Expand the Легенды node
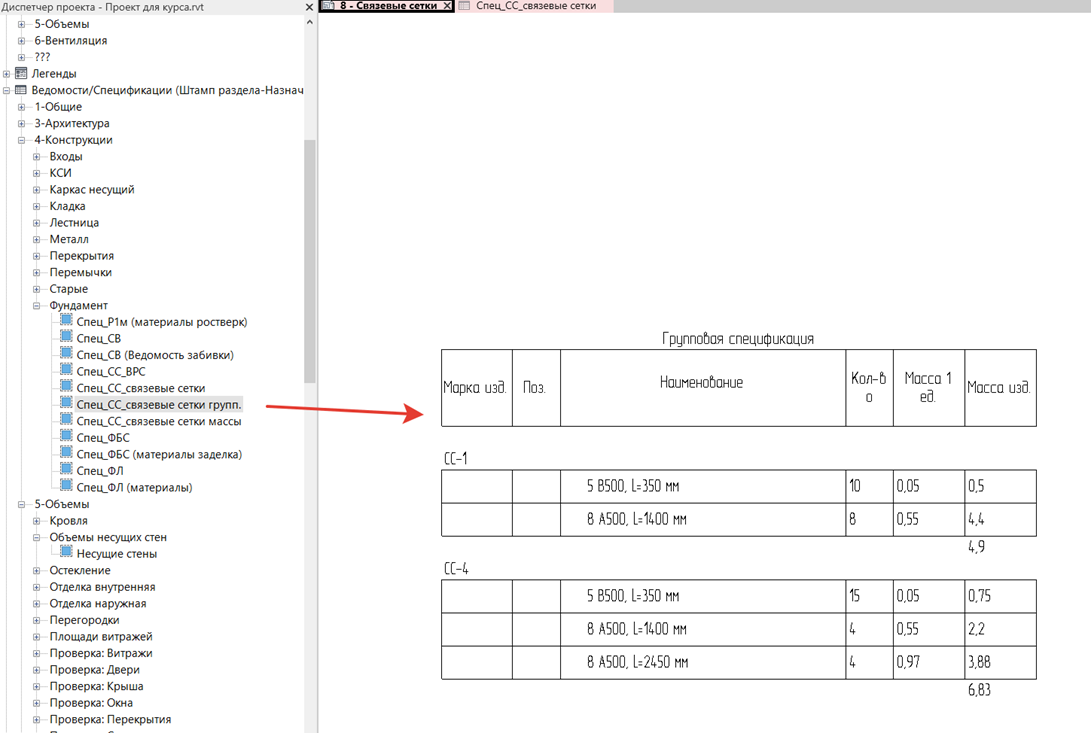Screen dimensions: 1091x733 click(6, 73)
